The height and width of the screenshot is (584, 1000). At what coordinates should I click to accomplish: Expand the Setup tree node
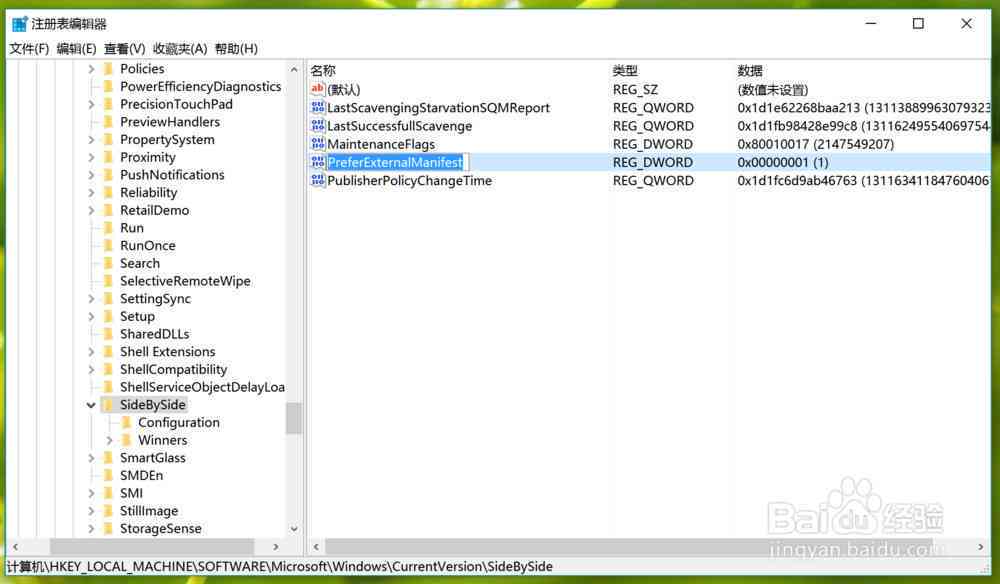91,316
